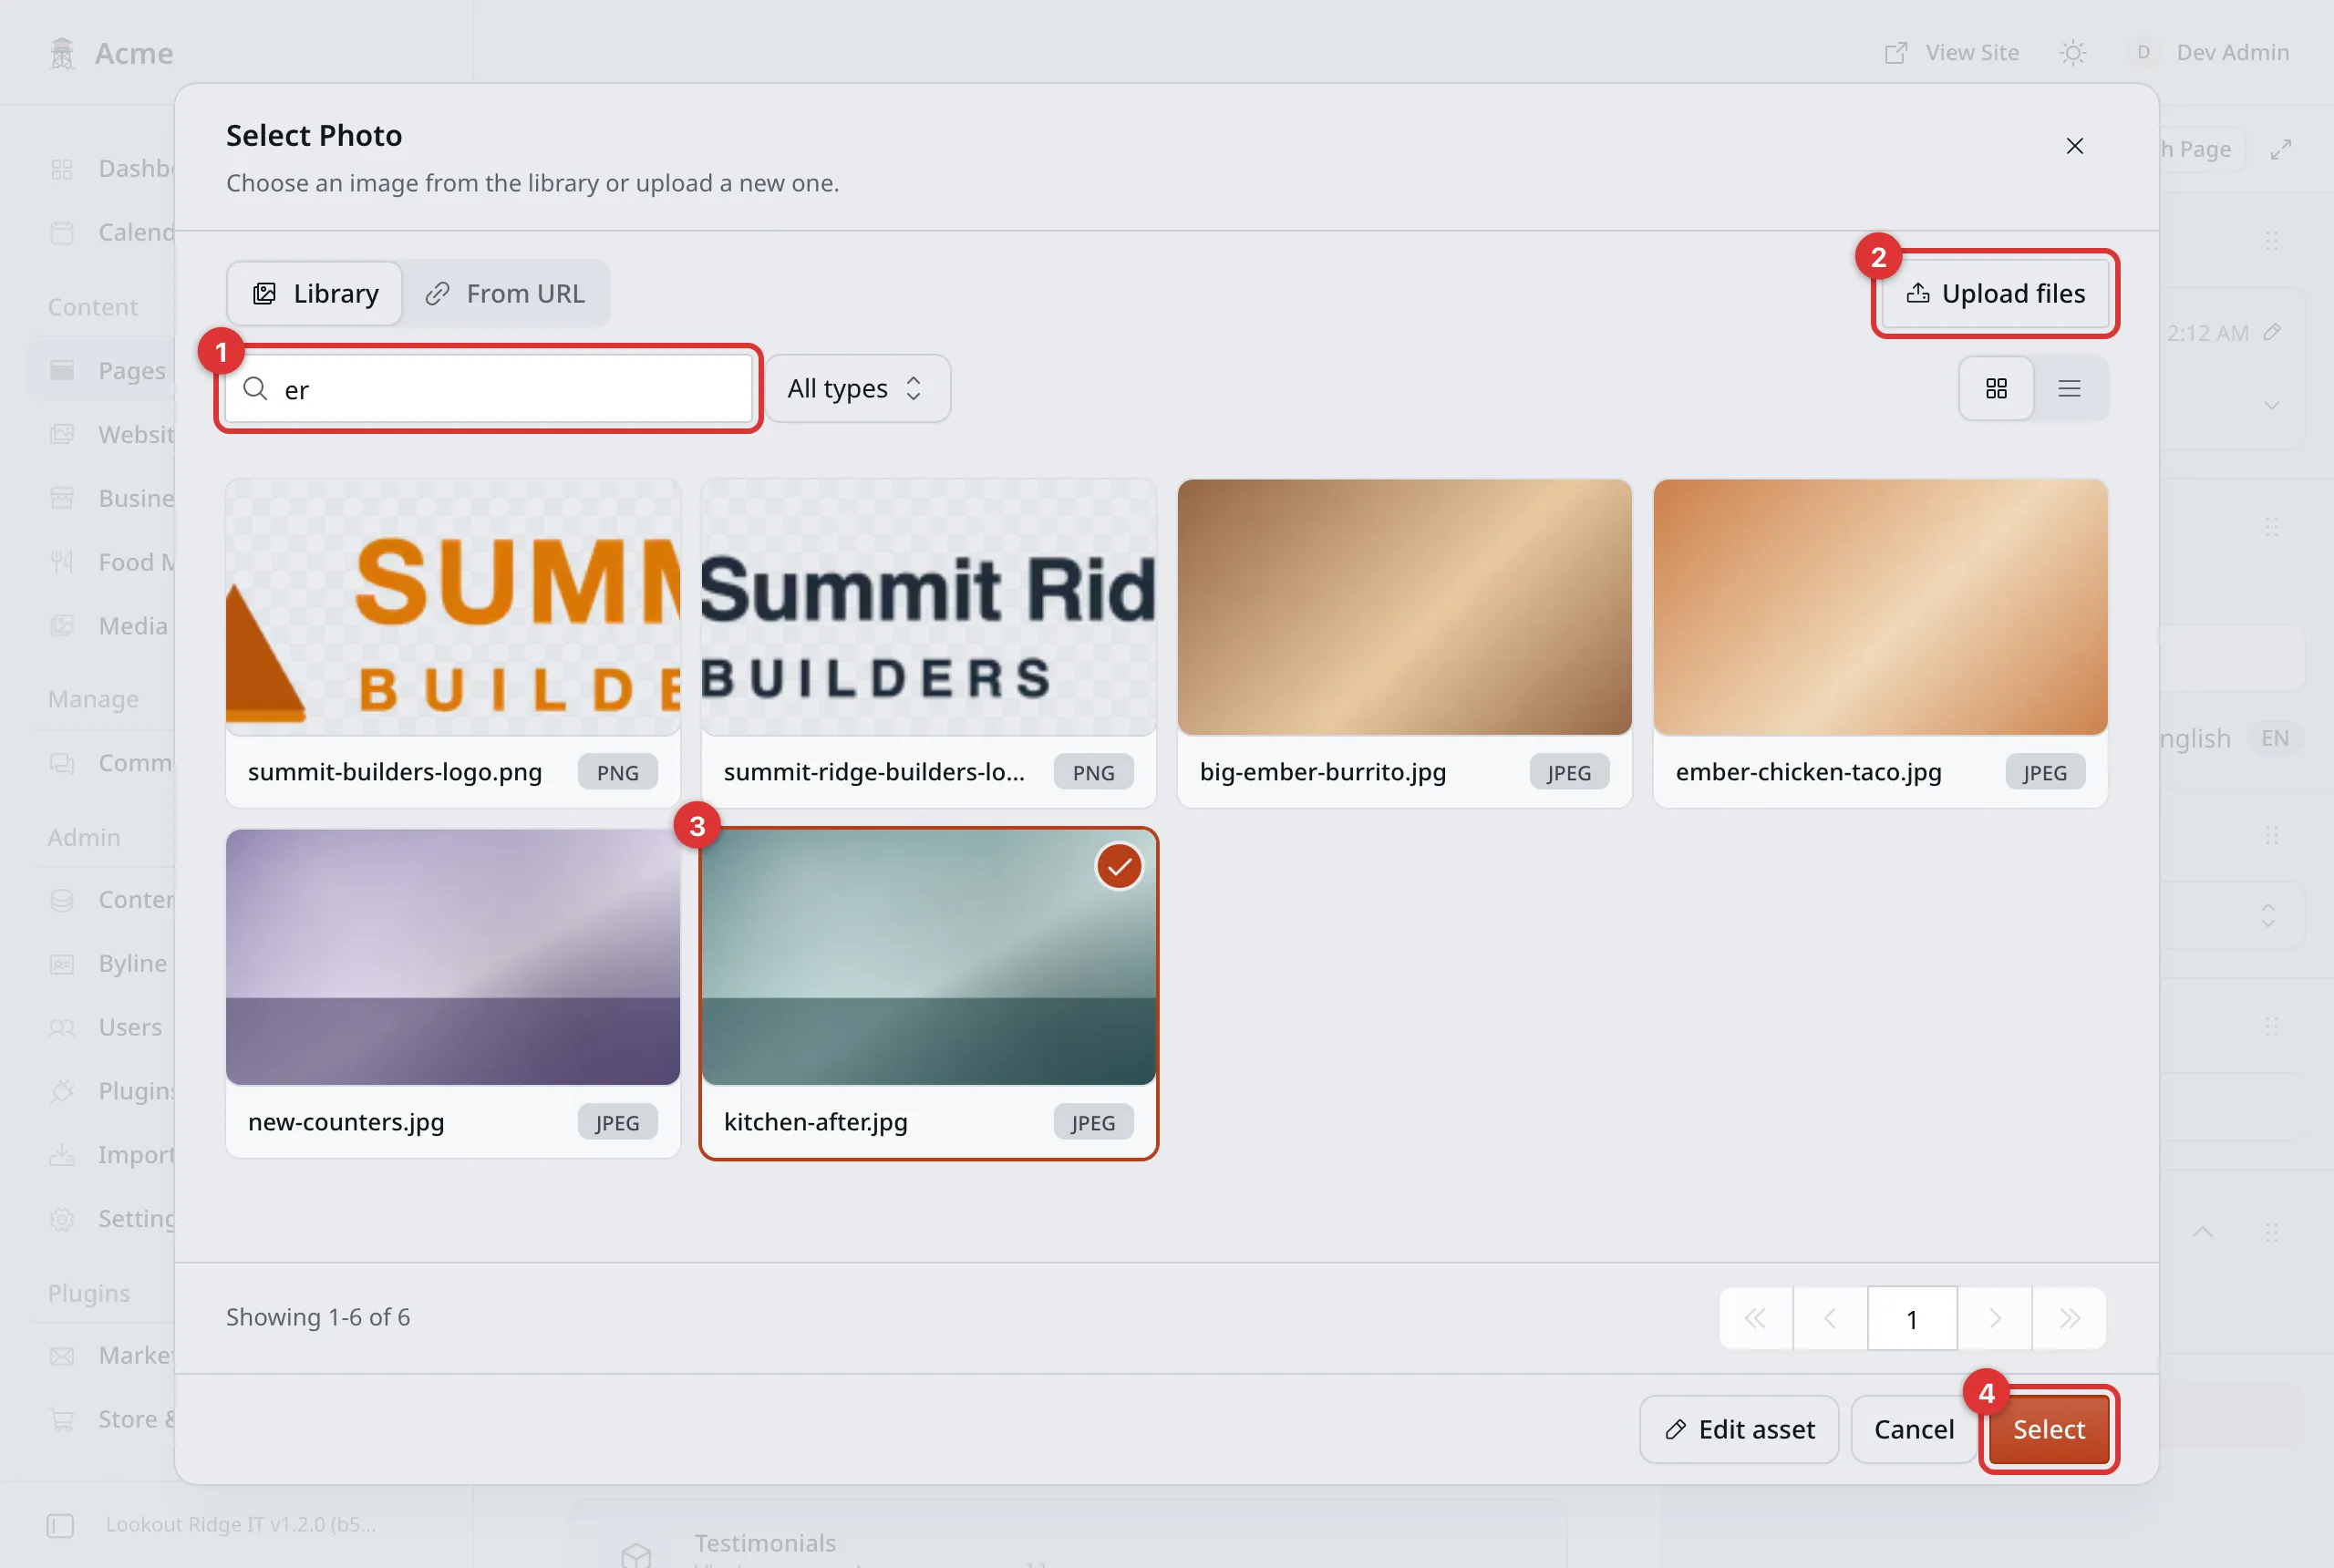Screen dimensions: 2334x1568
Task: Deselect the kitchen-after.jpg checkmark
Action: pos(1119,866)
